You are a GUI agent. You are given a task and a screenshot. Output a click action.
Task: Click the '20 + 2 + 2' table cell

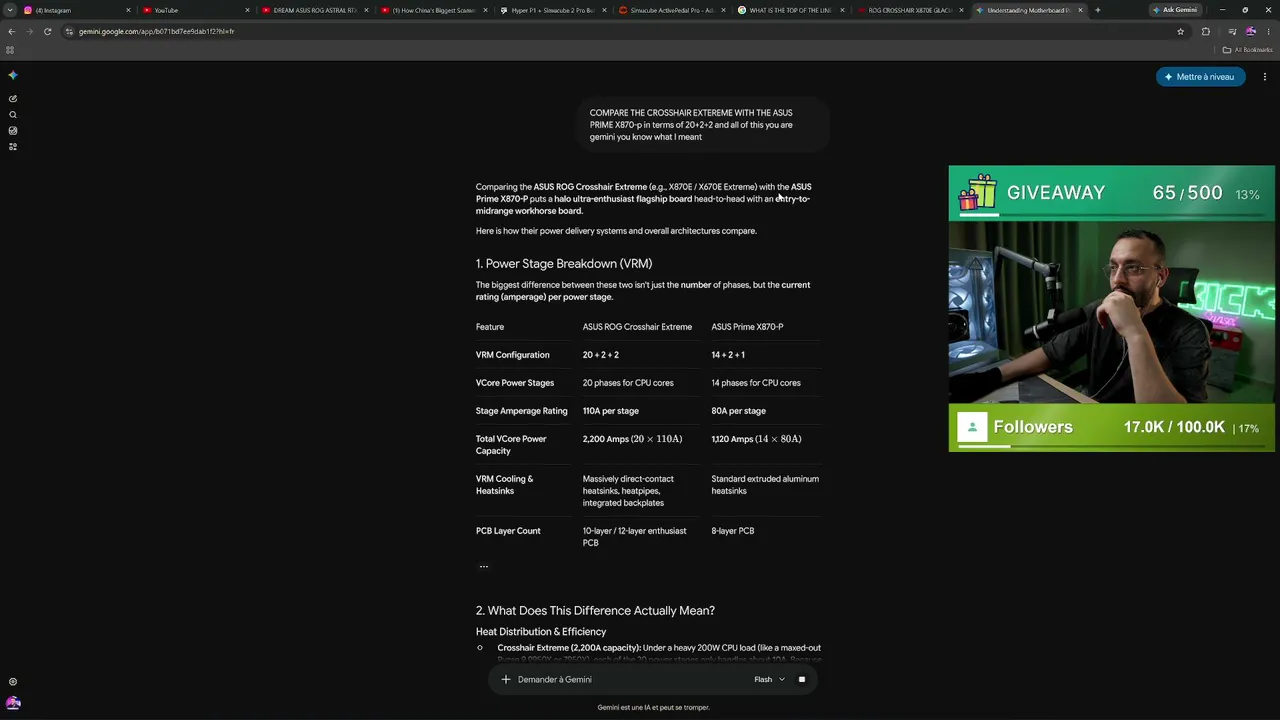601,355
